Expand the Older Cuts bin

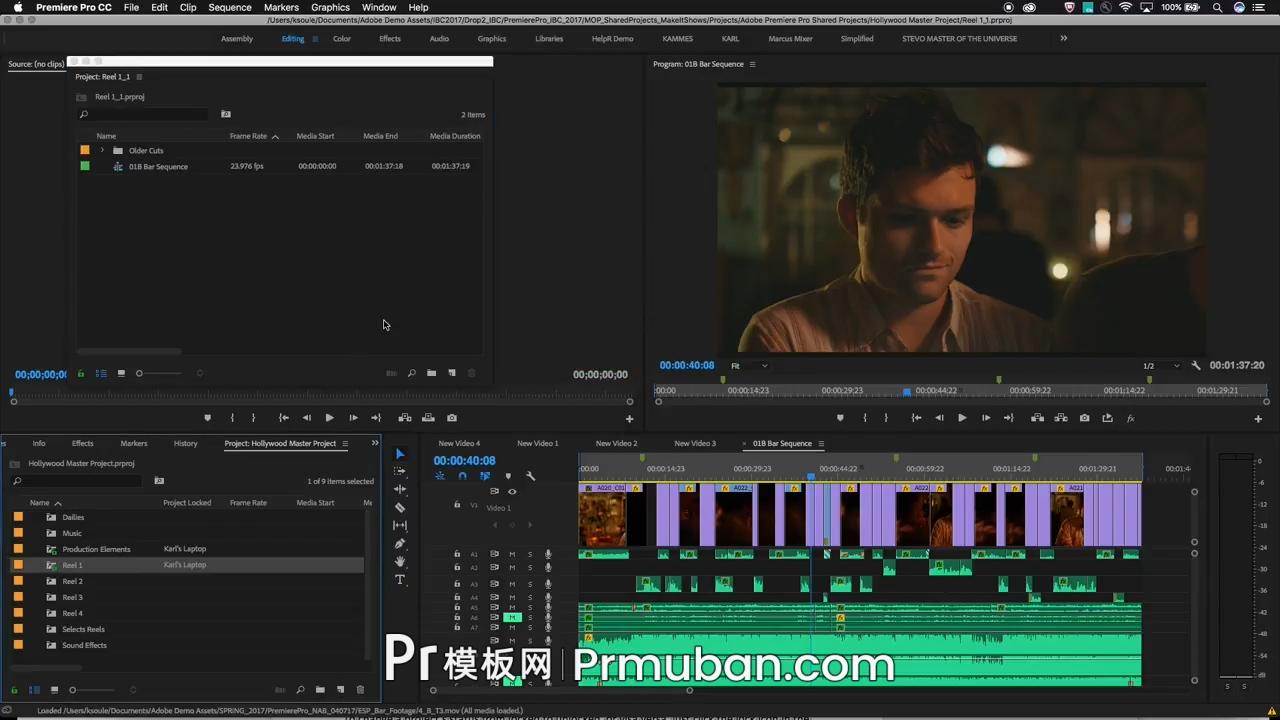[x=102, y=150]
